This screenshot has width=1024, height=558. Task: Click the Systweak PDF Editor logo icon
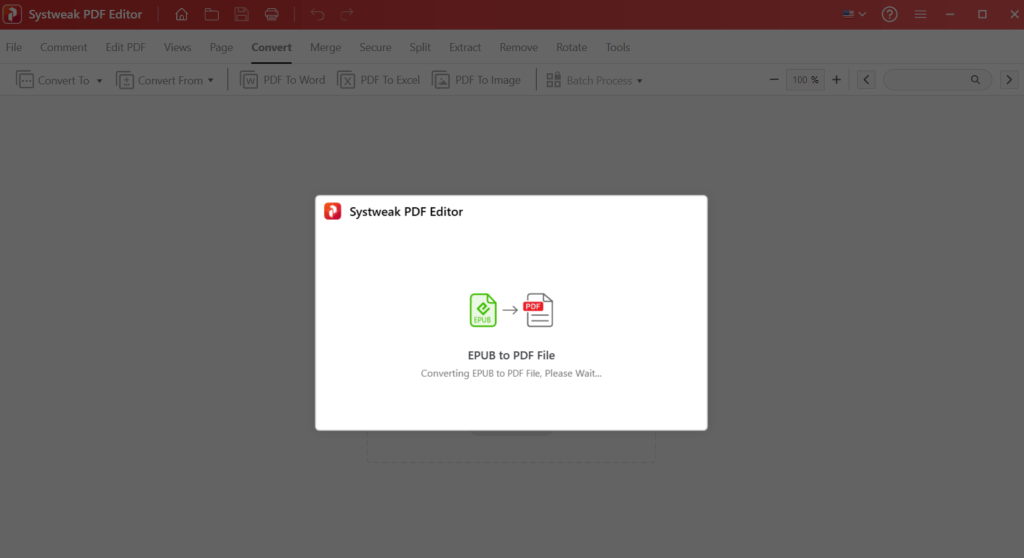12,14
